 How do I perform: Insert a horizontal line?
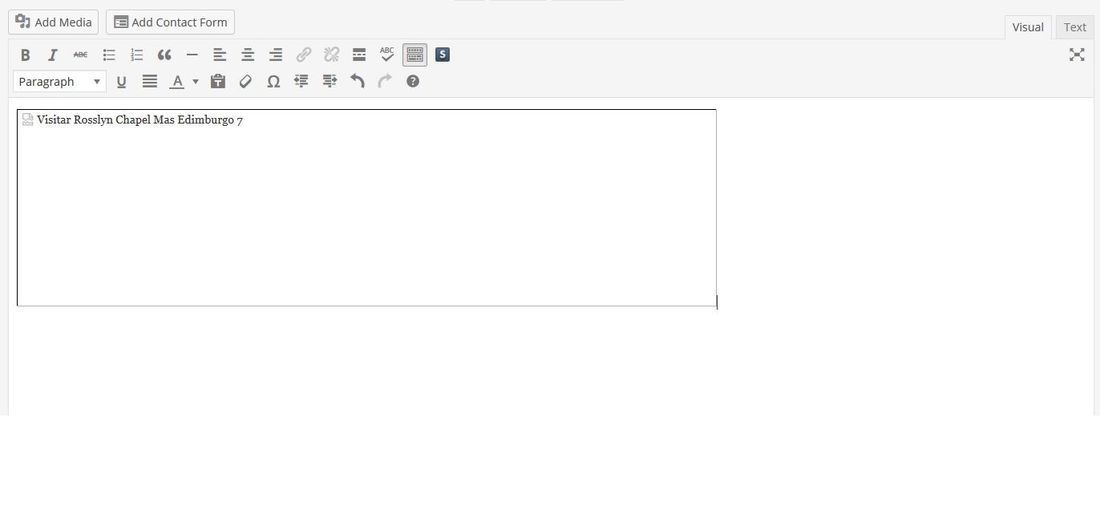(x=192, y=55)
